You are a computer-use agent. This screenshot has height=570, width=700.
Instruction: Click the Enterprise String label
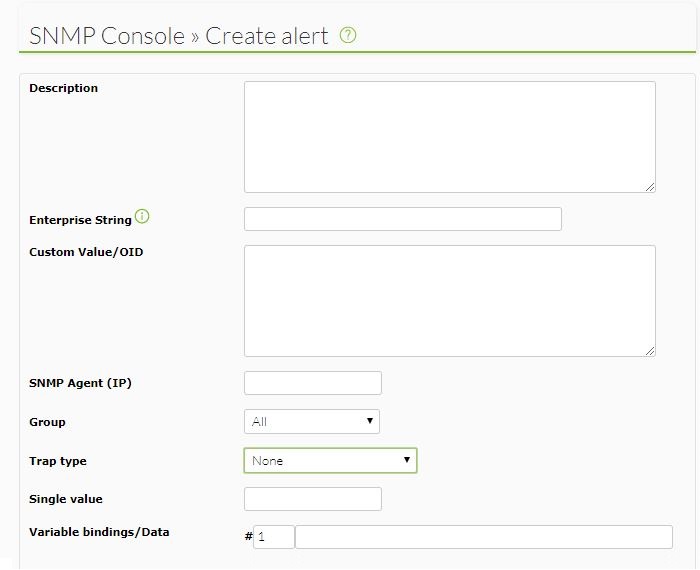(x=80, y=220)
